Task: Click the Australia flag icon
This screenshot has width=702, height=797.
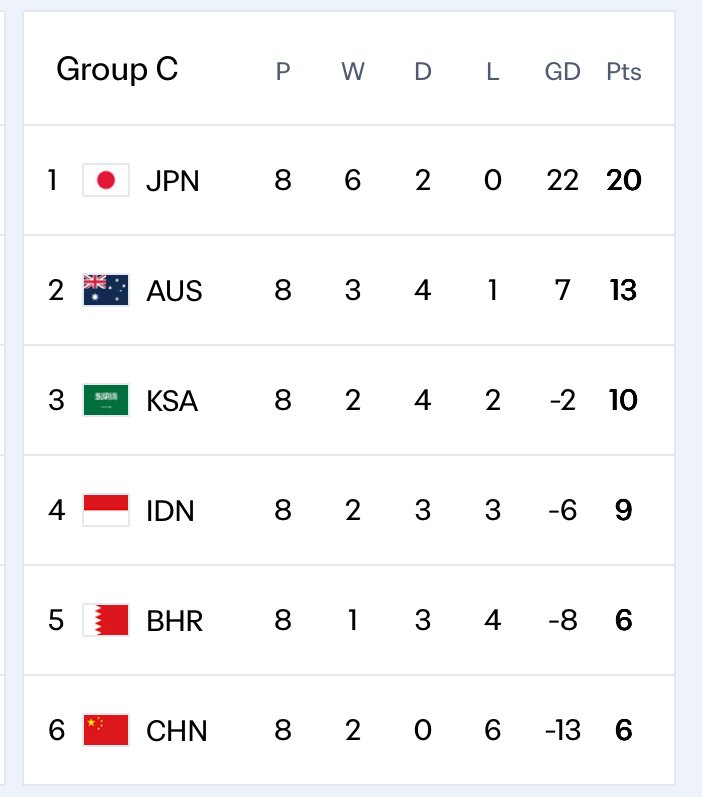Action: tap(106, 290)
